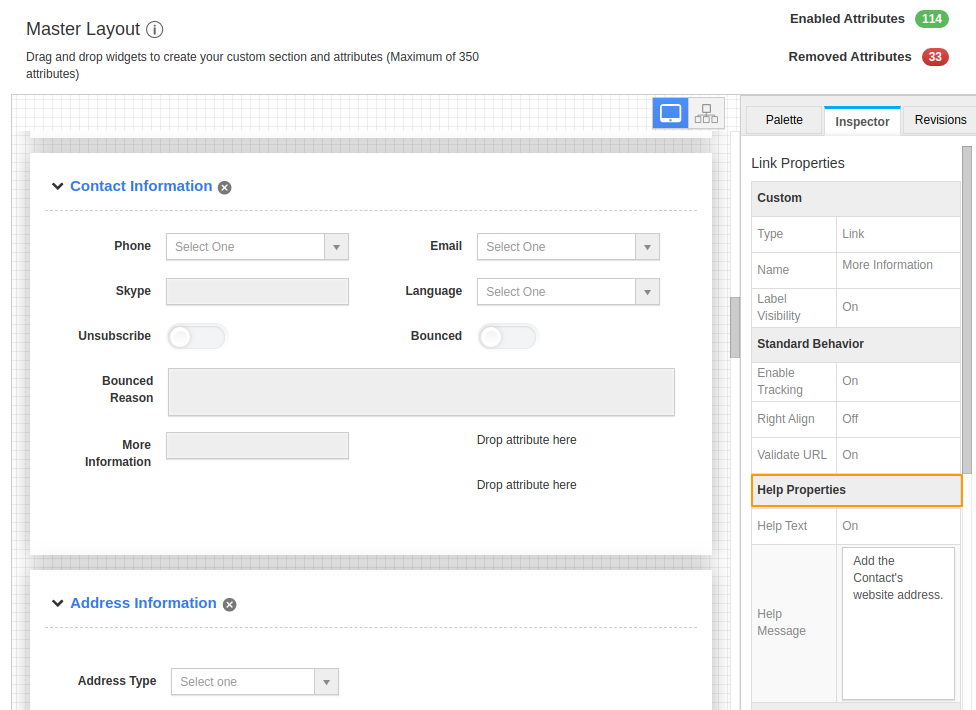Click the Skype input field
Viewport: 976px width, 710px height.
(257, 292)
